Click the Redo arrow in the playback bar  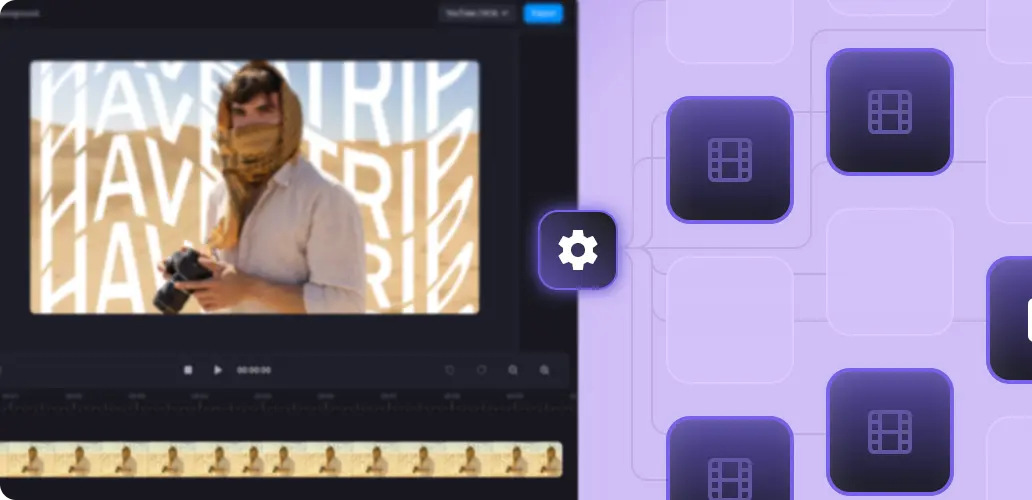click(481, 370)
